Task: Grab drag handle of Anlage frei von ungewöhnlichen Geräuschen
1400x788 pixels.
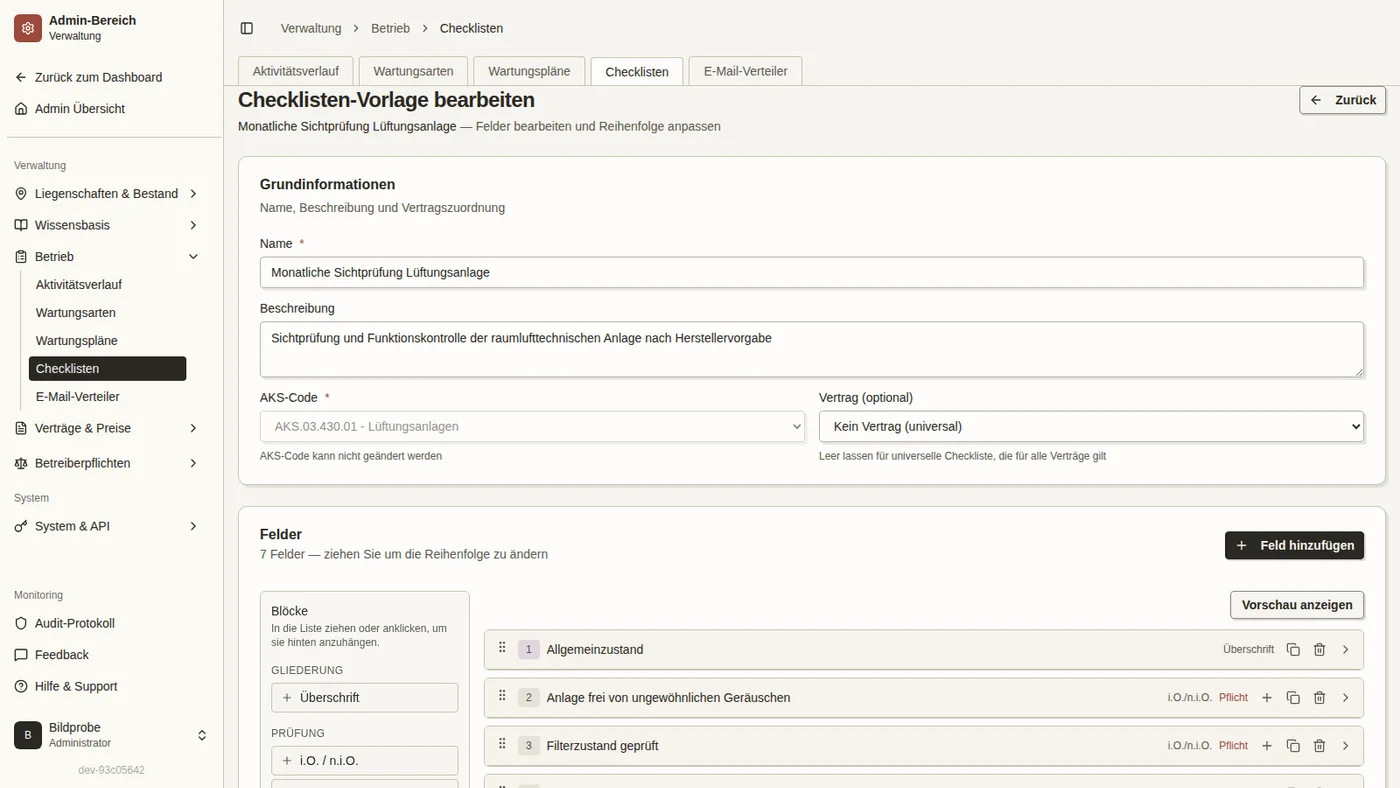Action: point(502,696)
